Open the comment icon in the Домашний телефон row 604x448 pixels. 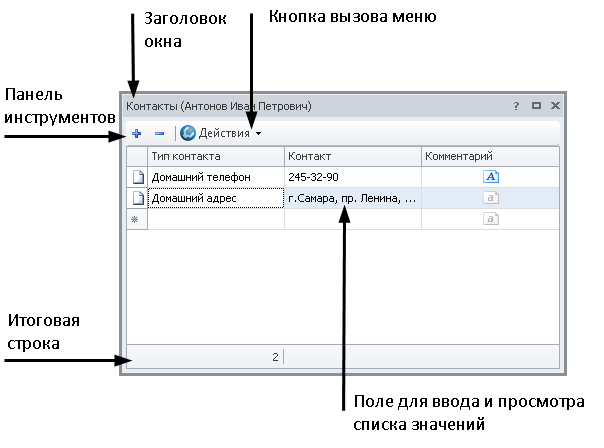(x=491, y=177)
